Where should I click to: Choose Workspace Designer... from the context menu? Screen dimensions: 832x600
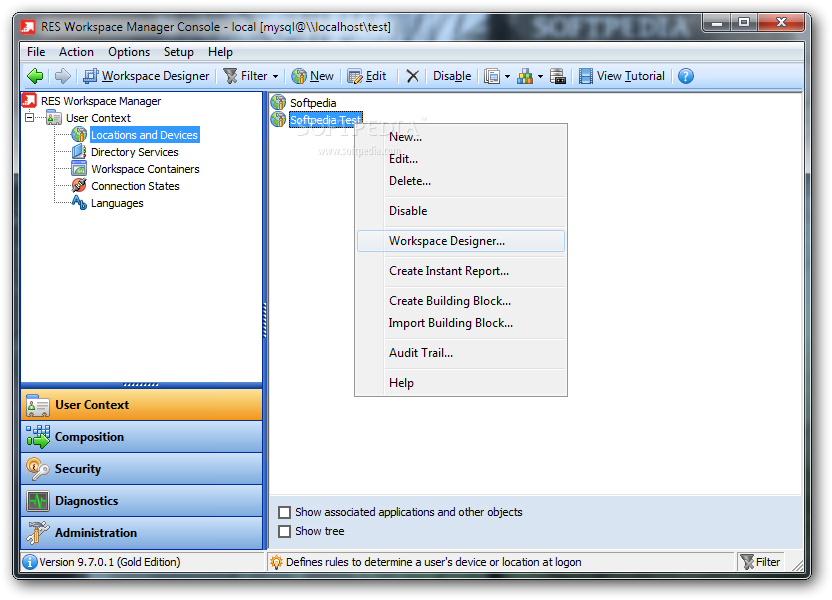click(461, 241)
